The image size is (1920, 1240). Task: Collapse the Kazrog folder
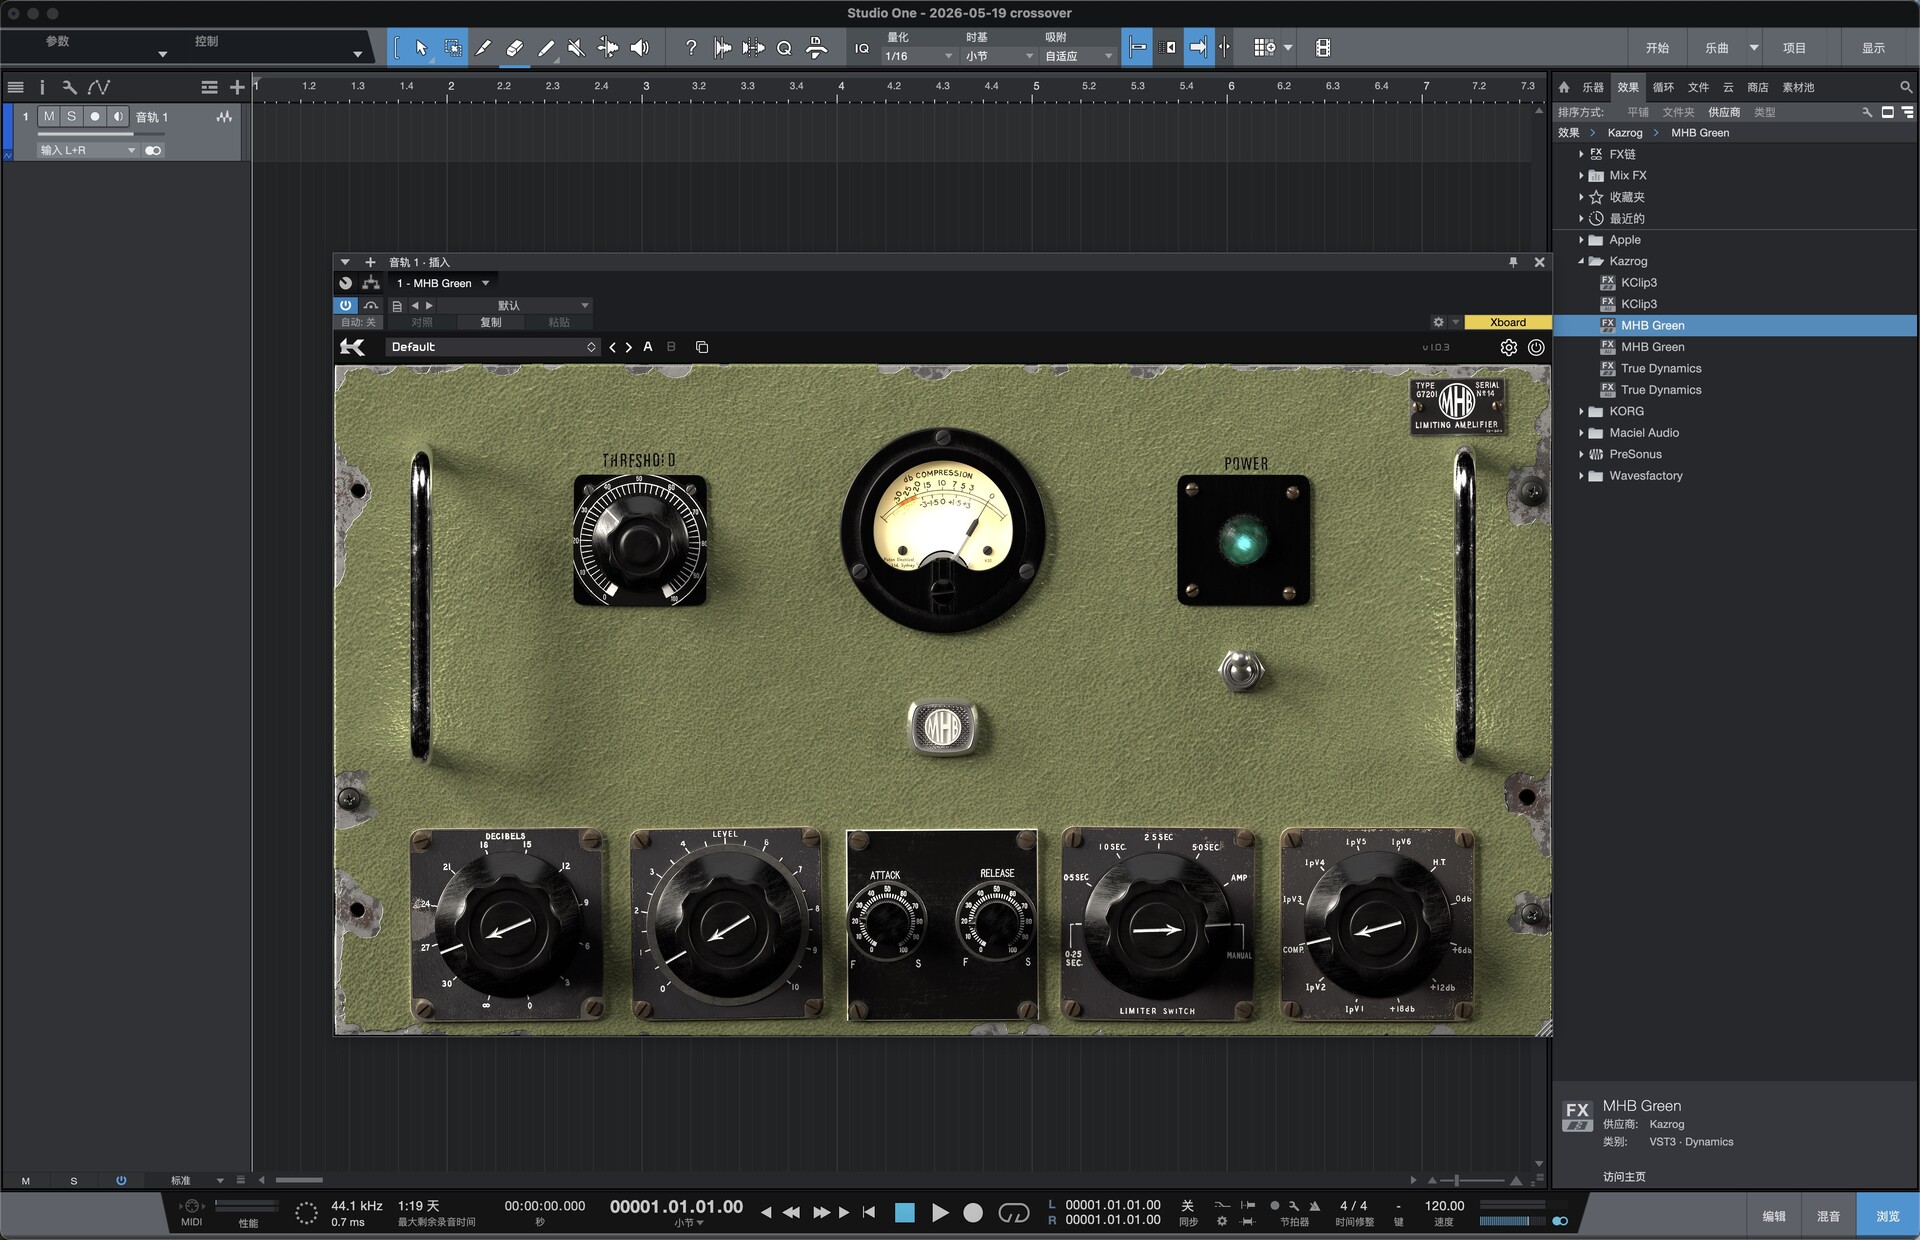(1581, 261)
